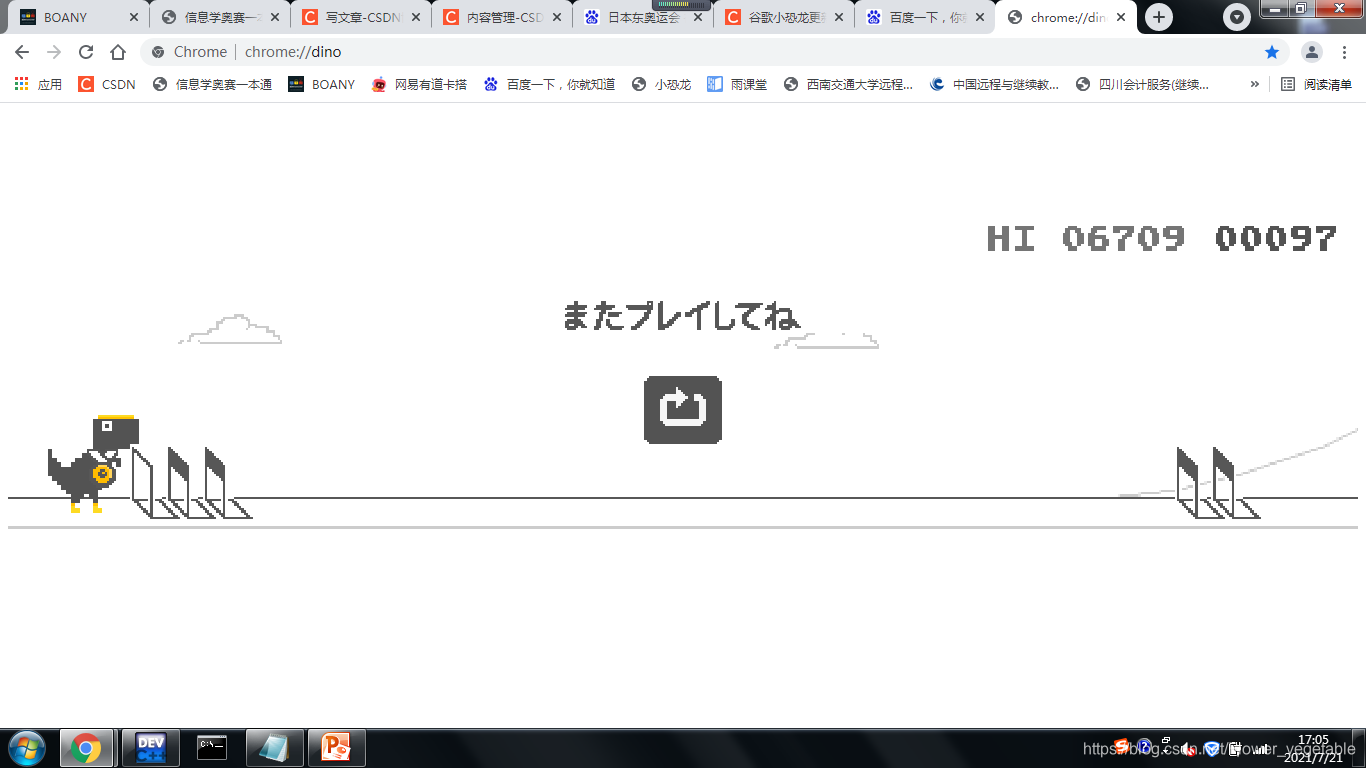Click the HI 06709 high score
The width and height of the screenshot is (1366, 768).
tap(1085, 238)
